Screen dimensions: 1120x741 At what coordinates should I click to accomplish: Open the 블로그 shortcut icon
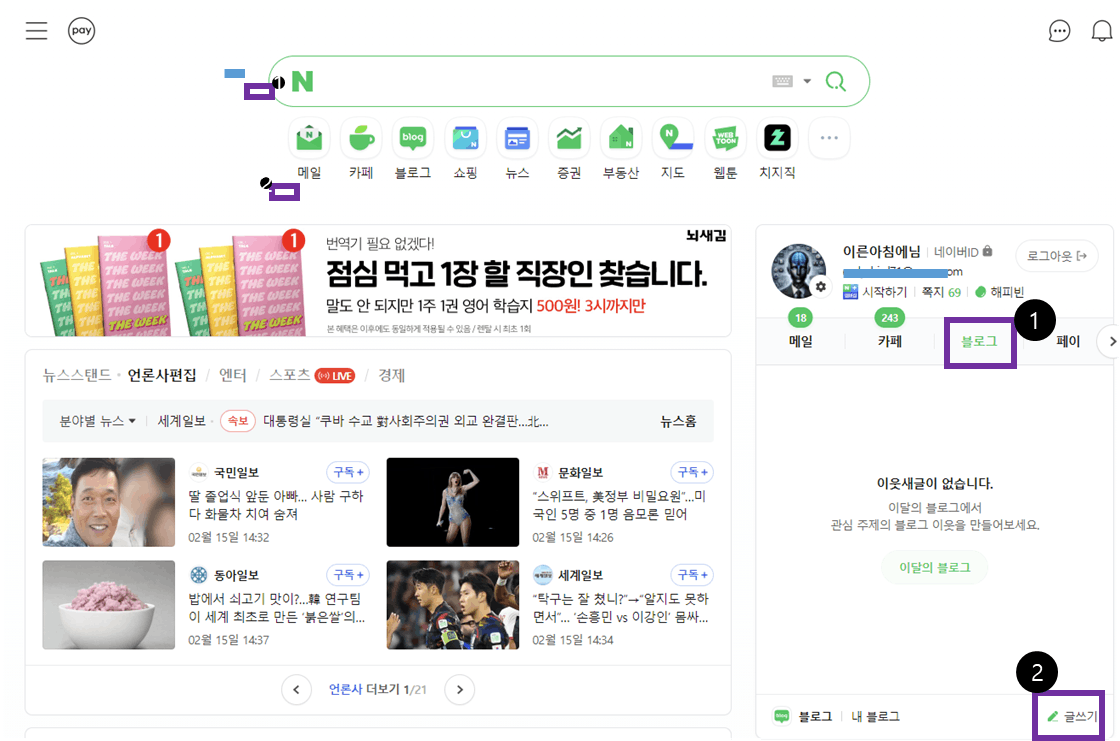[413, 139]
